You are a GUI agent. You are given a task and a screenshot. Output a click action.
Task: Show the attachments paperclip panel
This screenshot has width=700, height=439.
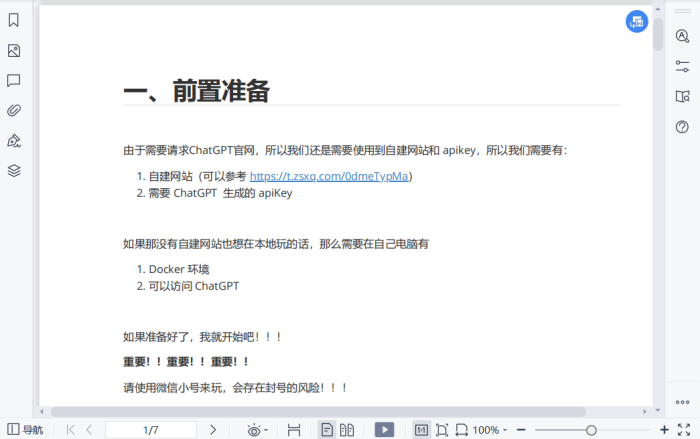coord(14,110)
